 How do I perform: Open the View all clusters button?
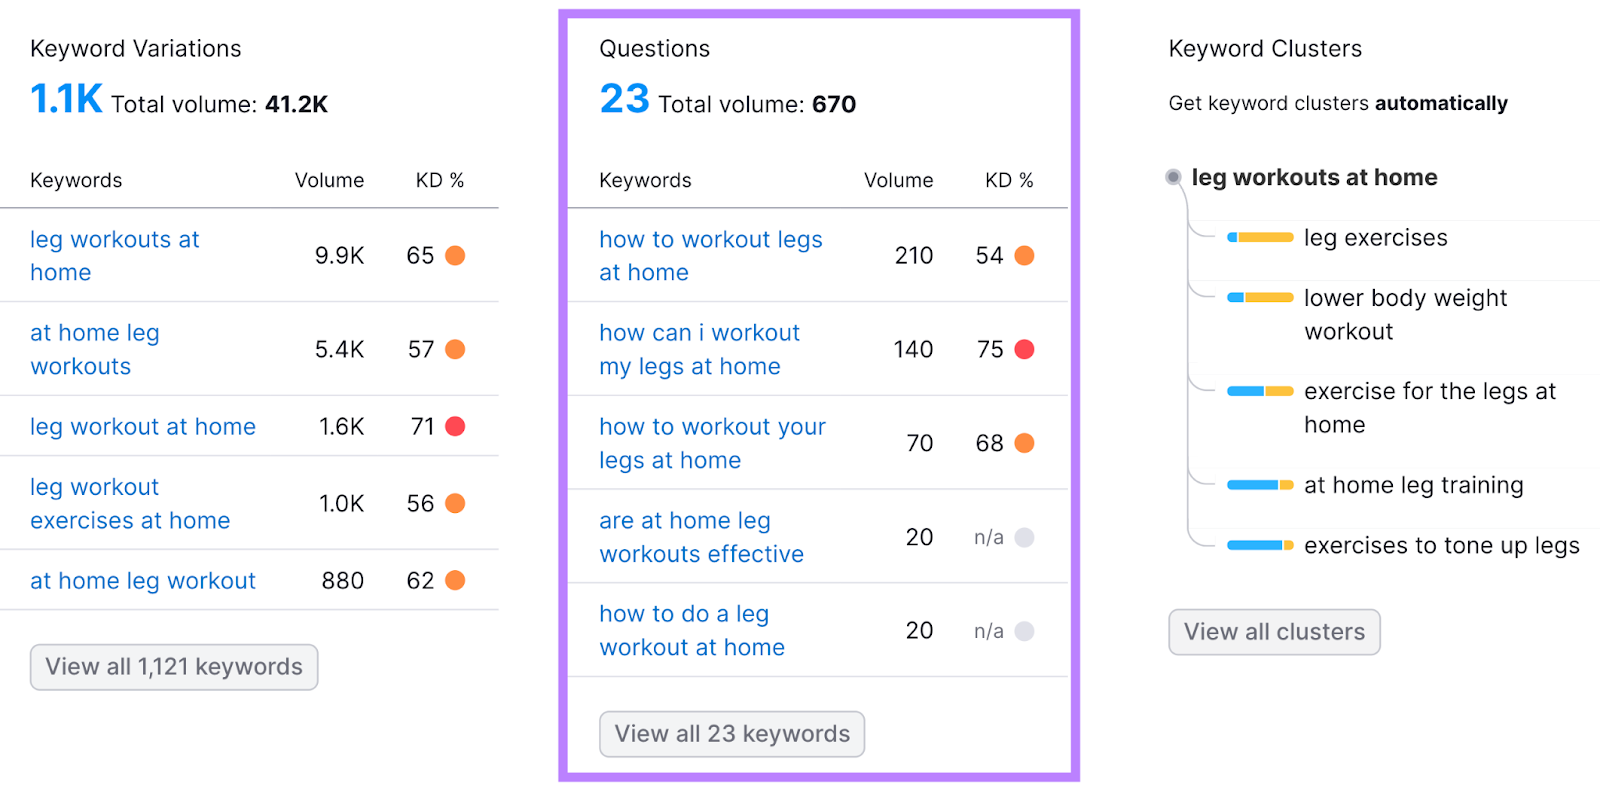click(1274, 632)
